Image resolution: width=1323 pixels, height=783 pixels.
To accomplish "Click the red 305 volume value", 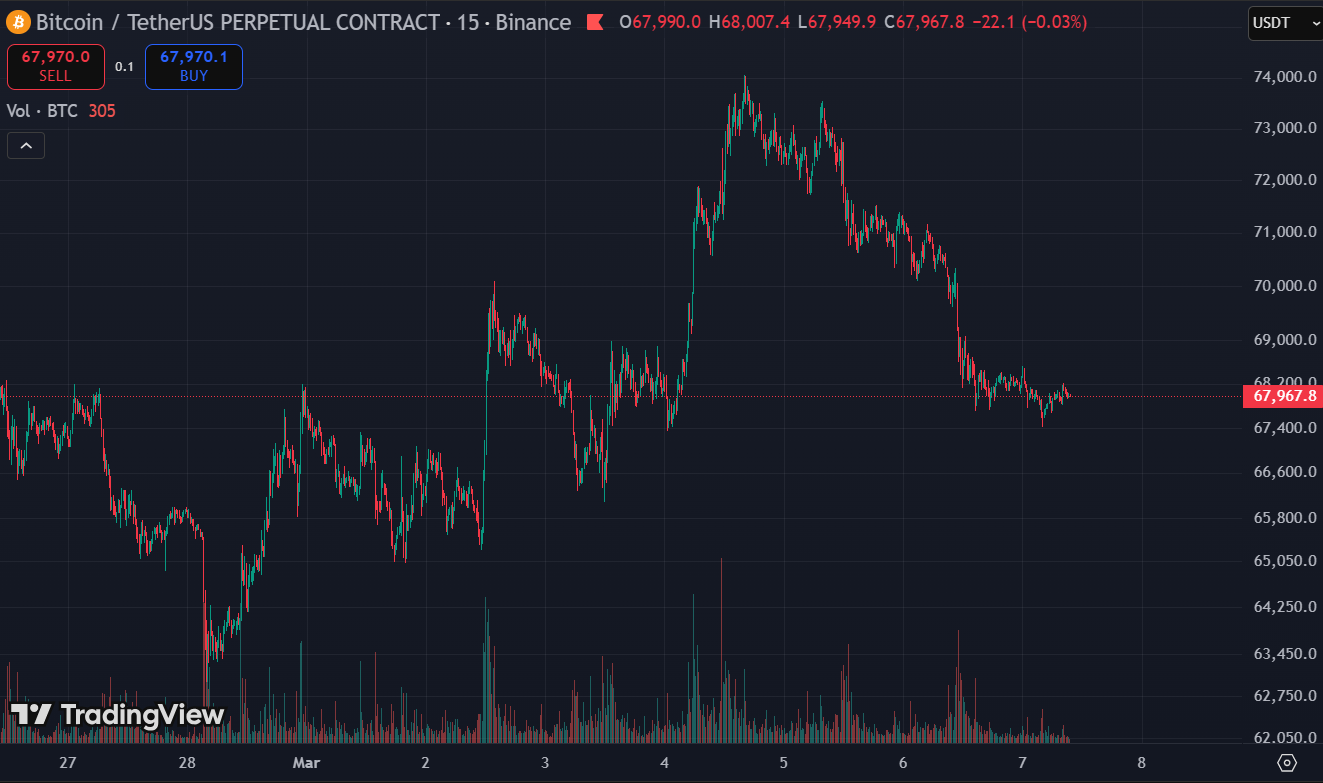I will tap(102, 111).
